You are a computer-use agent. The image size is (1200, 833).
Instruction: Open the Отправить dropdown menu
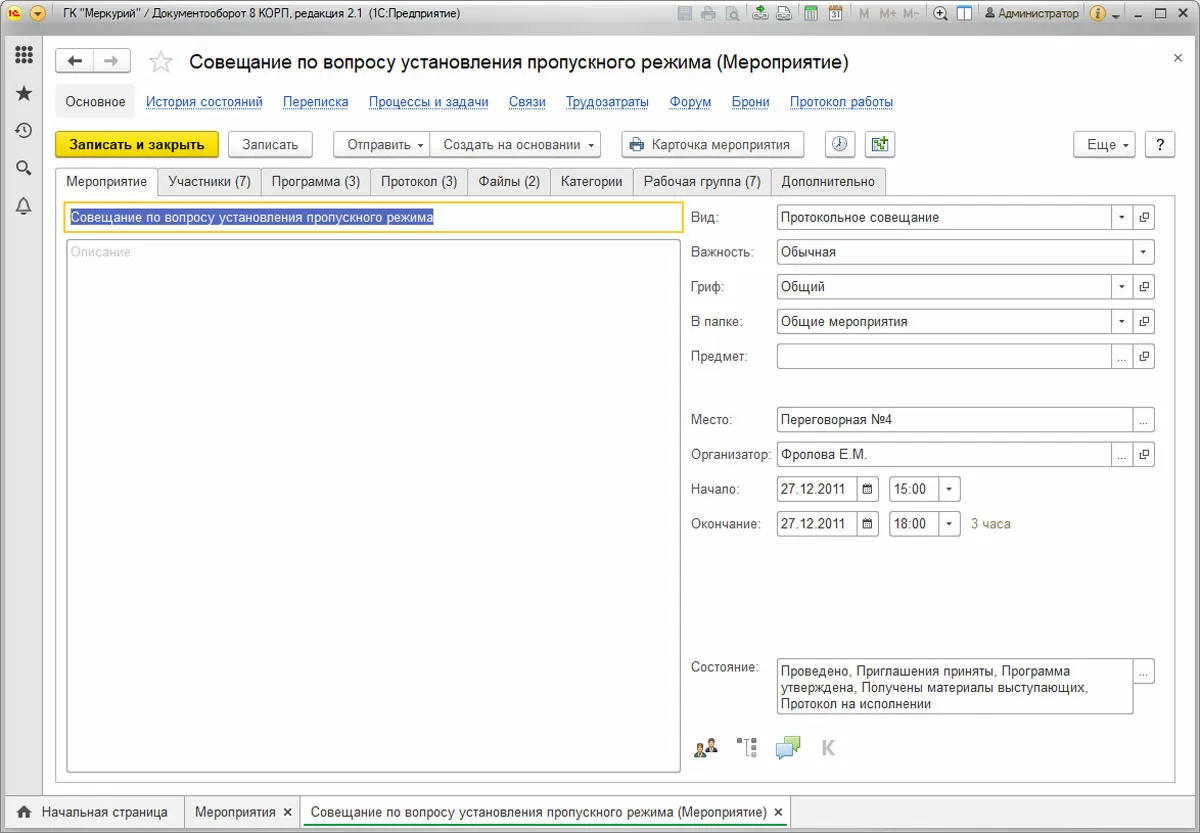[x=381, y=144]
